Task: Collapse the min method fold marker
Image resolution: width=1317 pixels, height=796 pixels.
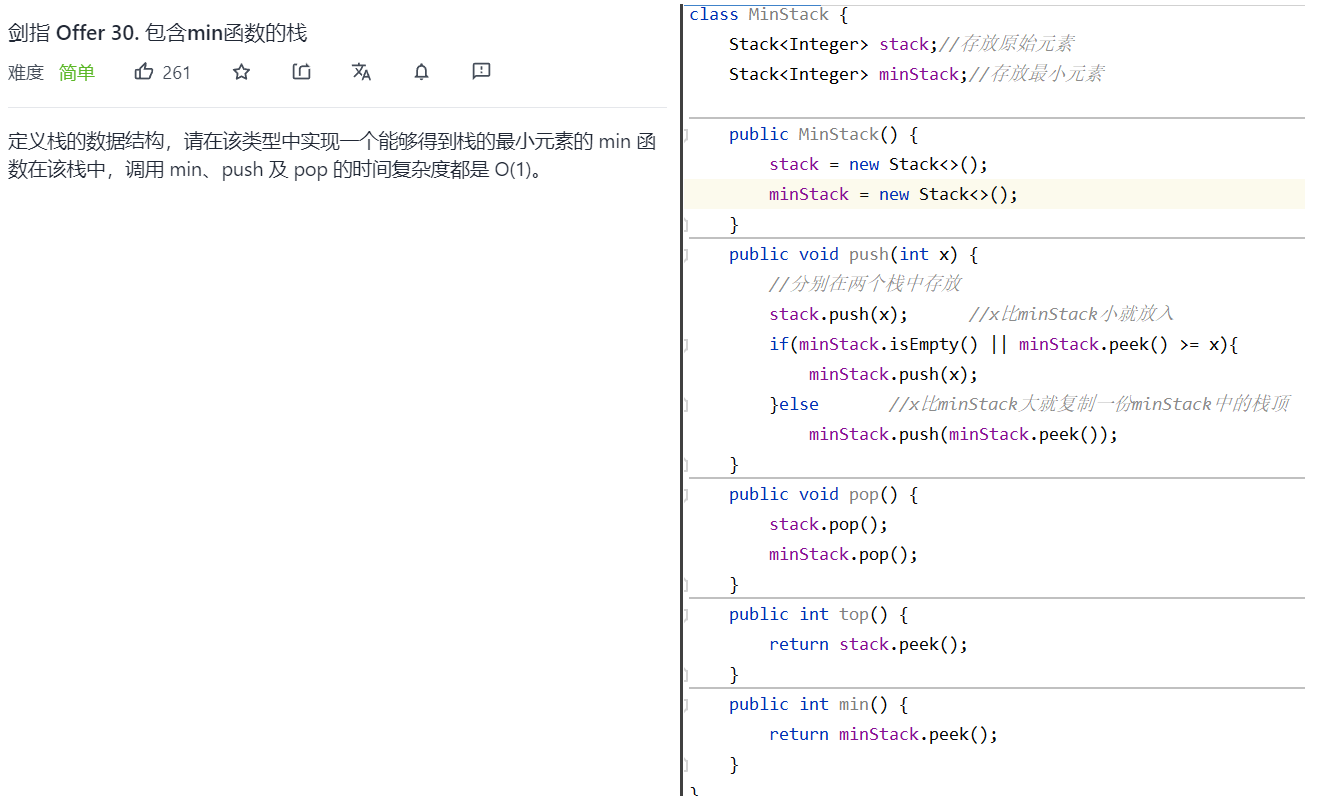Action: (x=686, y=704)
